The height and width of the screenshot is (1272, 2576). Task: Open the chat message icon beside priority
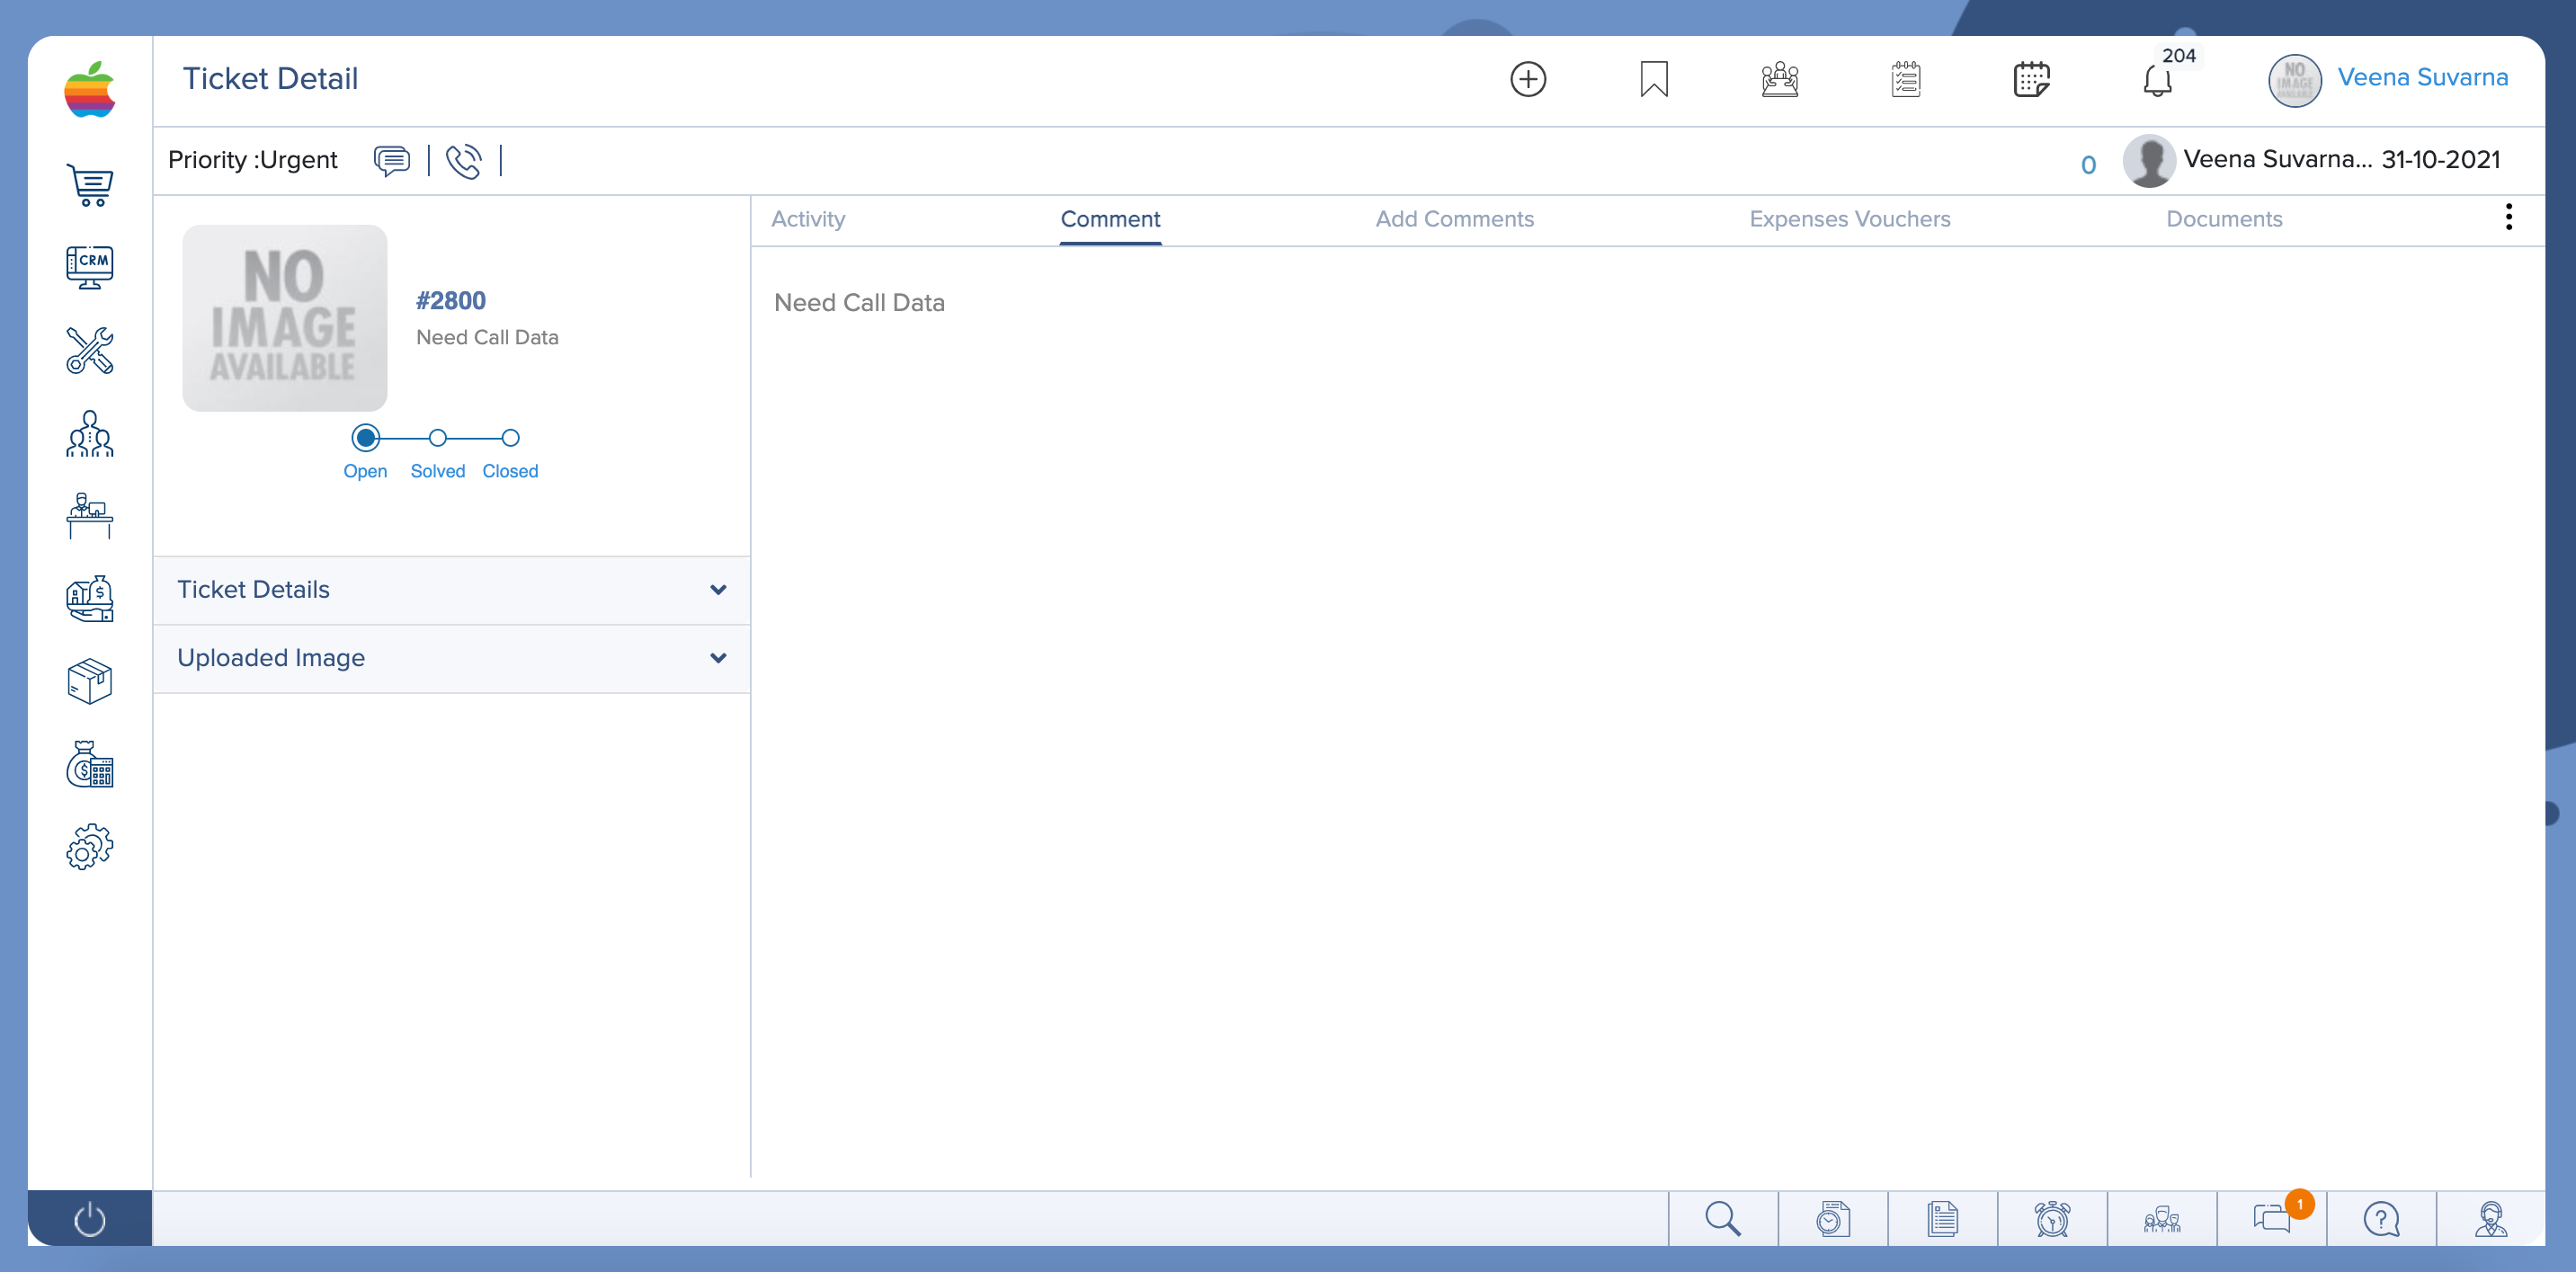tap(391, 161)
